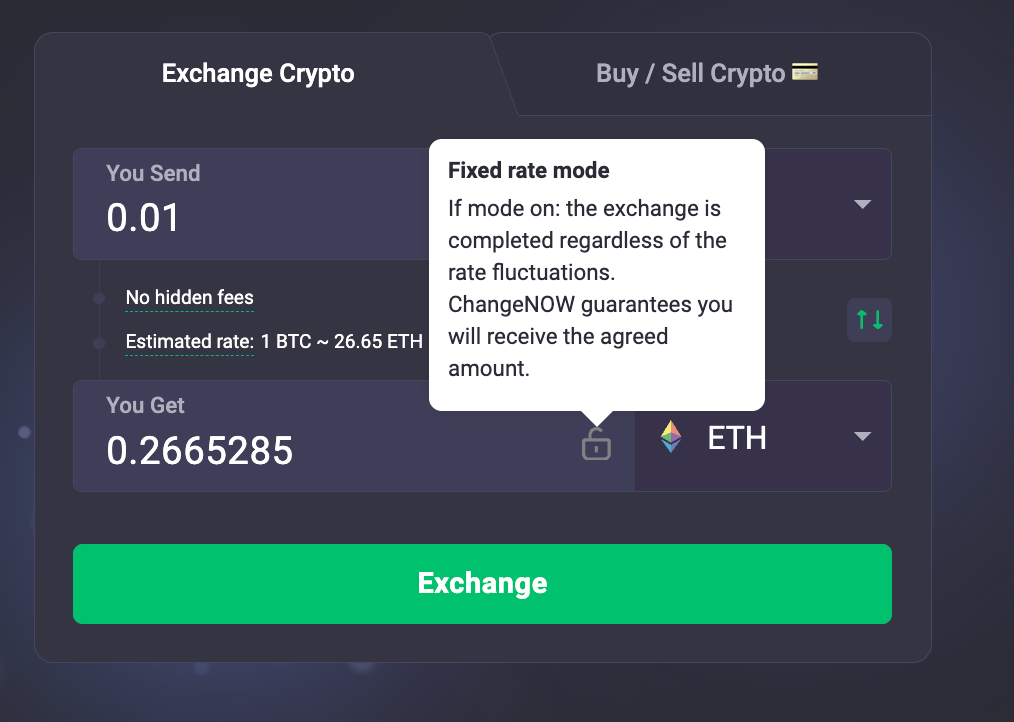Switch to the Exchange Crypto tab
1014x722 pixels.
(x=258, y=74)
